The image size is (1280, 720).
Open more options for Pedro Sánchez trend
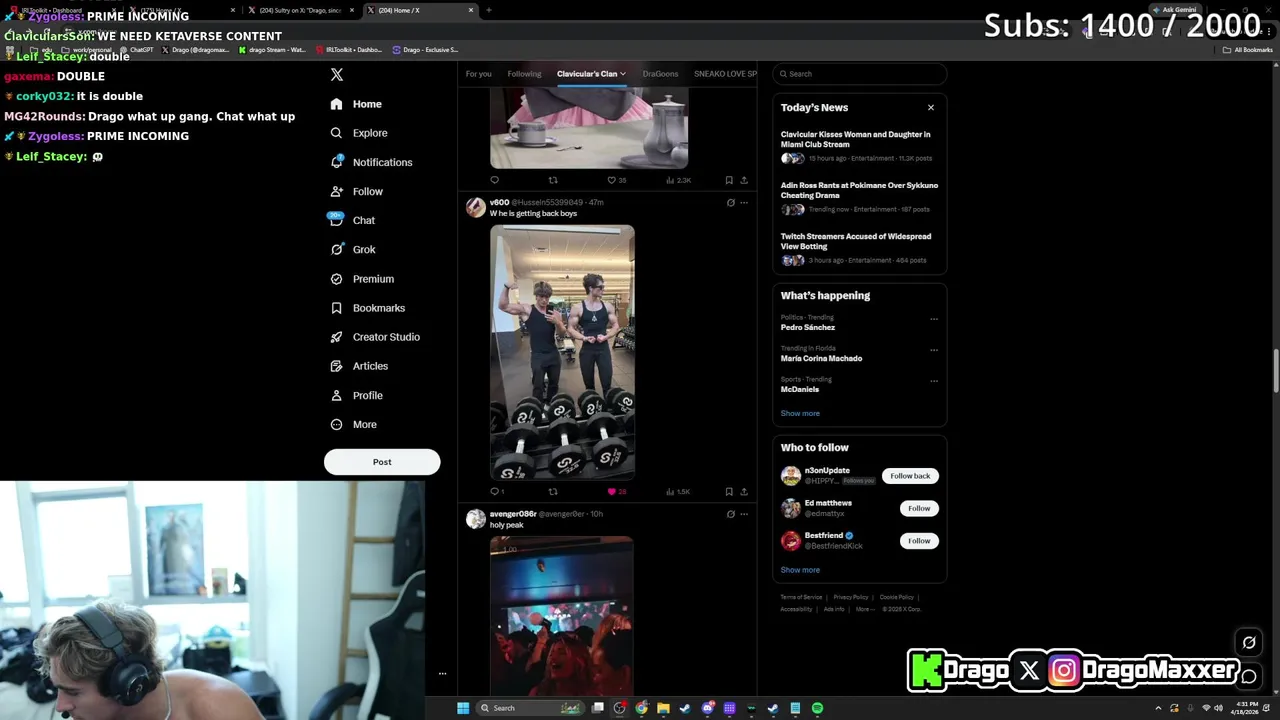pyautogui.click(x=934, y=319)
